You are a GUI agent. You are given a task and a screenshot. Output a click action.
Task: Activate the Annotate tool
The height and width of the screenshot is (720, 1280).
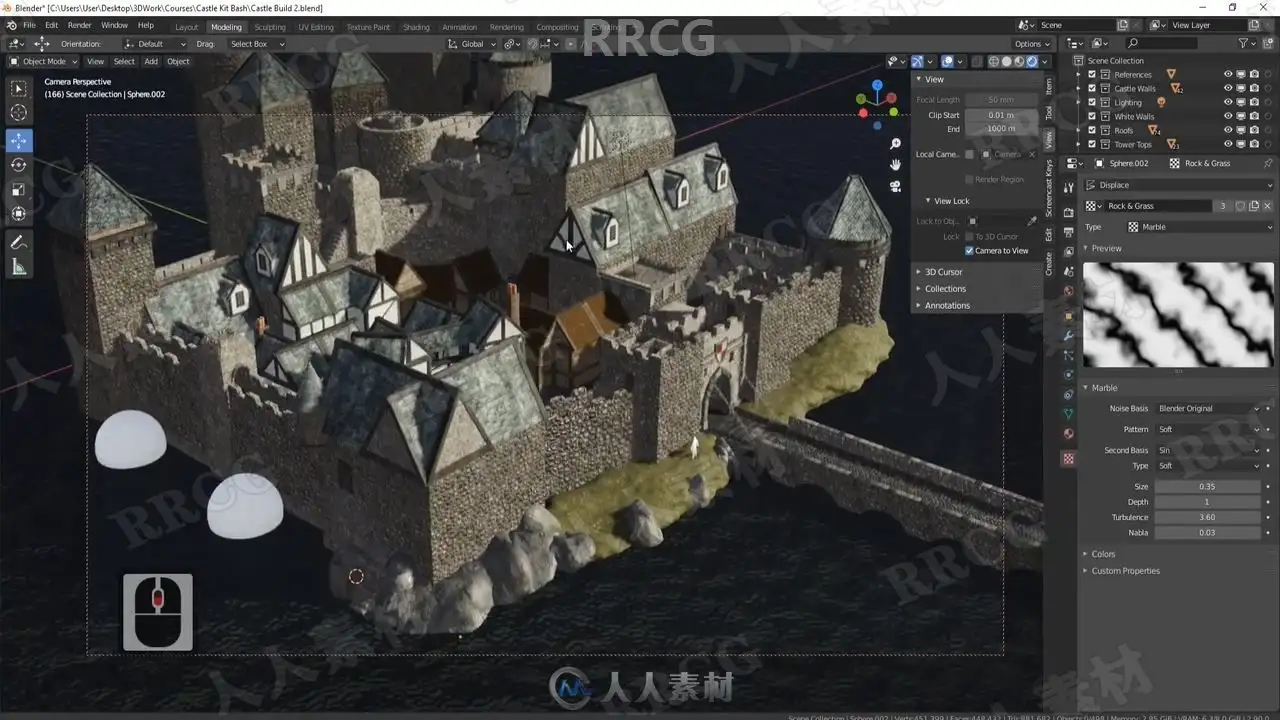[x=18, y=242]
